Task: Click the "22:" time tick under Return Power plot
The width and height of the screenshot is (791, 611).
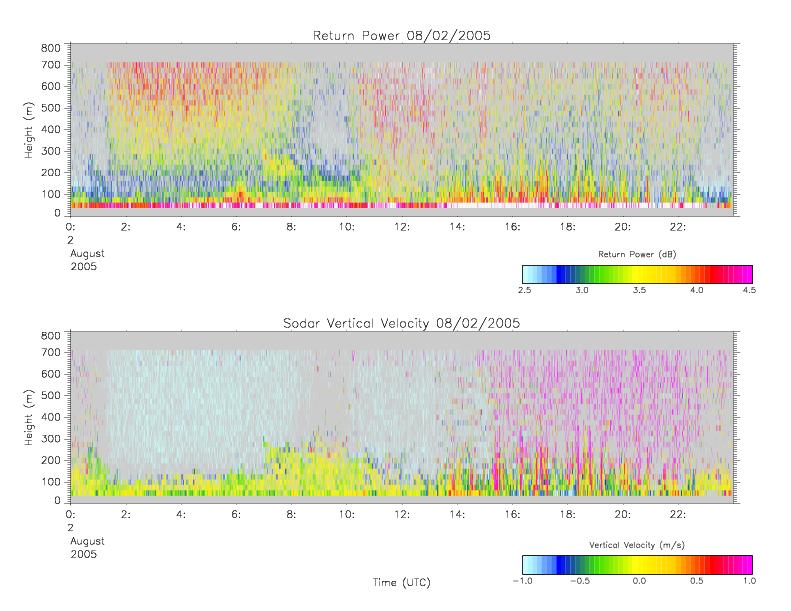Action: (x=678, y=227)
